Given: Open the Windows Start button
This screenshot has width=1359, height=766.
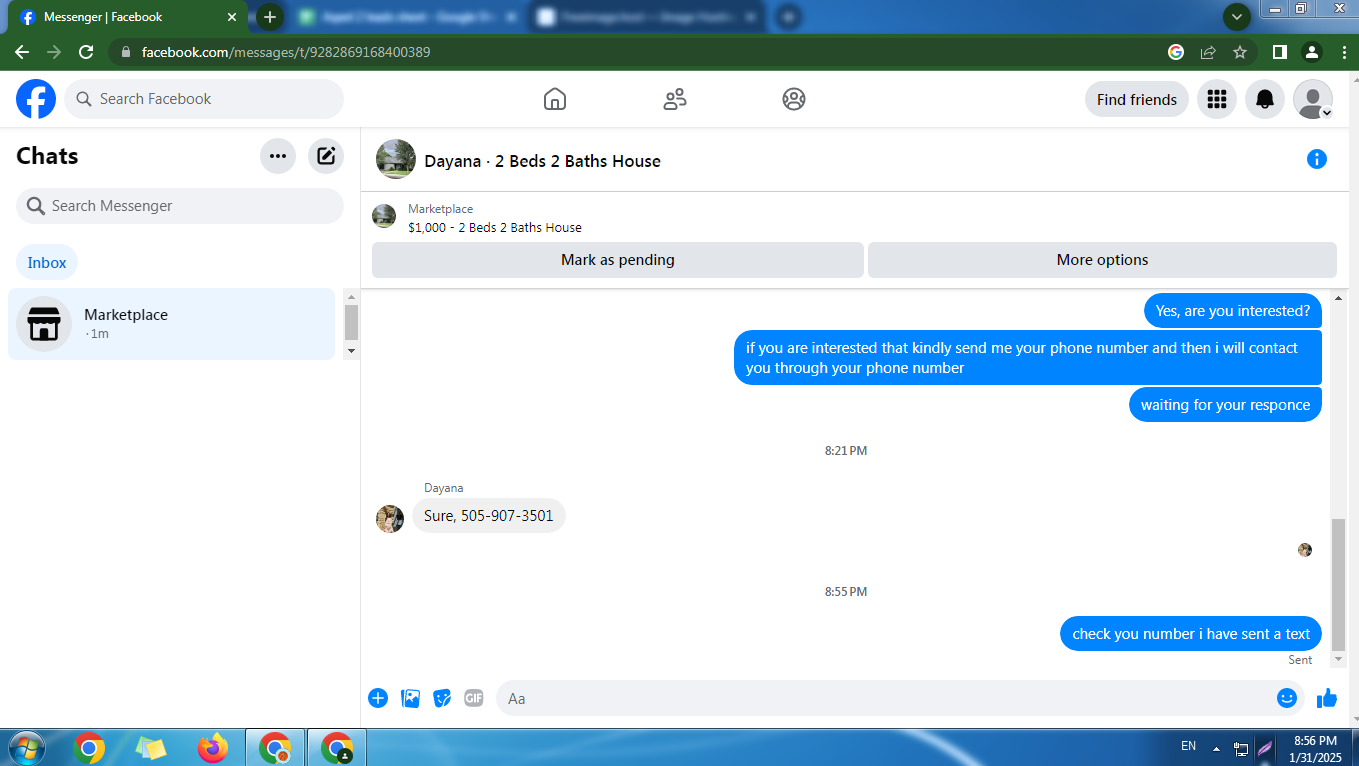Looking at the screenshot, I should [25, 747].
